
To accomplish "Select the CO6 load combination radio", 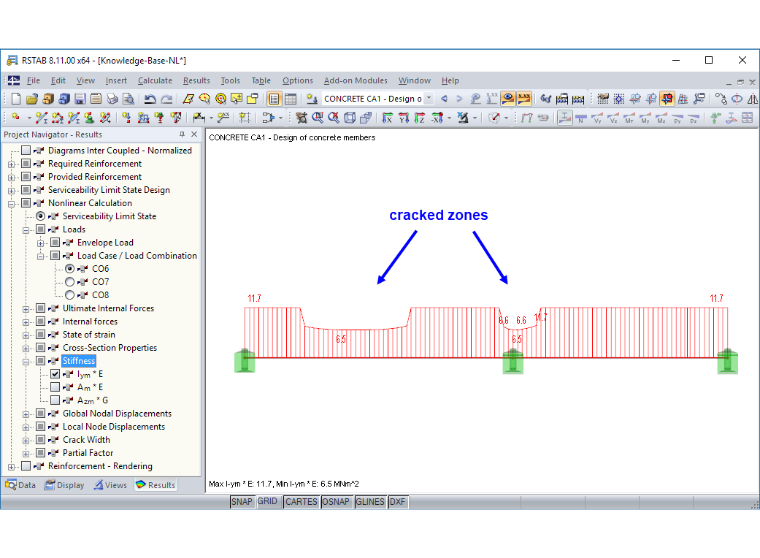I will 70,269.
